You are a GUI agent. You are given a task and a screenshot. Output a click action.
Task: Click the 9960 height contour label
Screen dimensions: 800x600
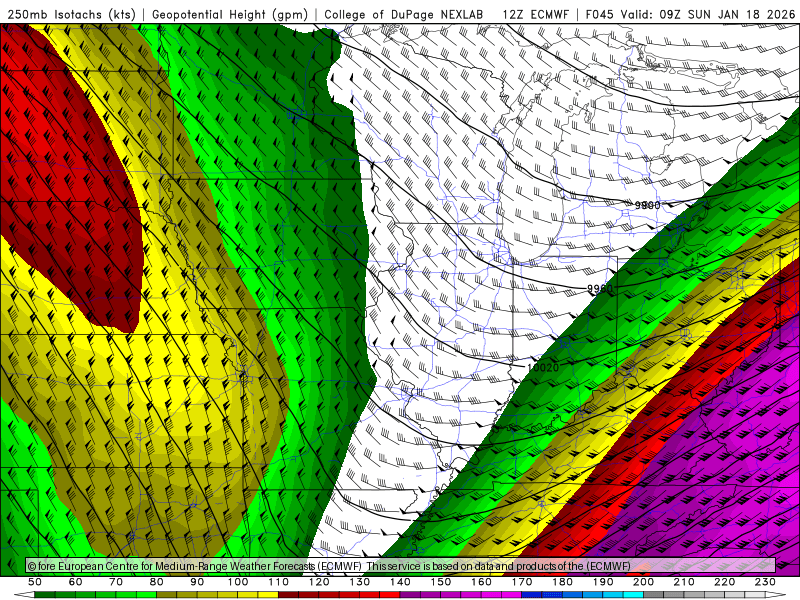599,289
